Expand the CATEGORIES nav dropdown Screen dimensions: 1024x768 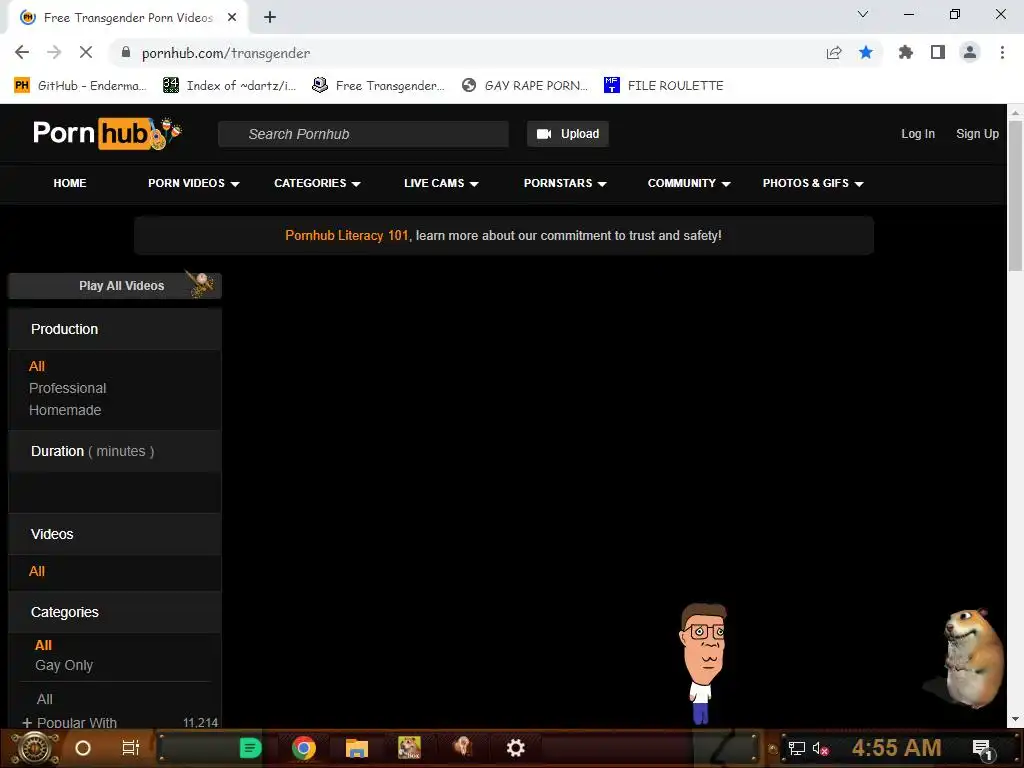317,184
